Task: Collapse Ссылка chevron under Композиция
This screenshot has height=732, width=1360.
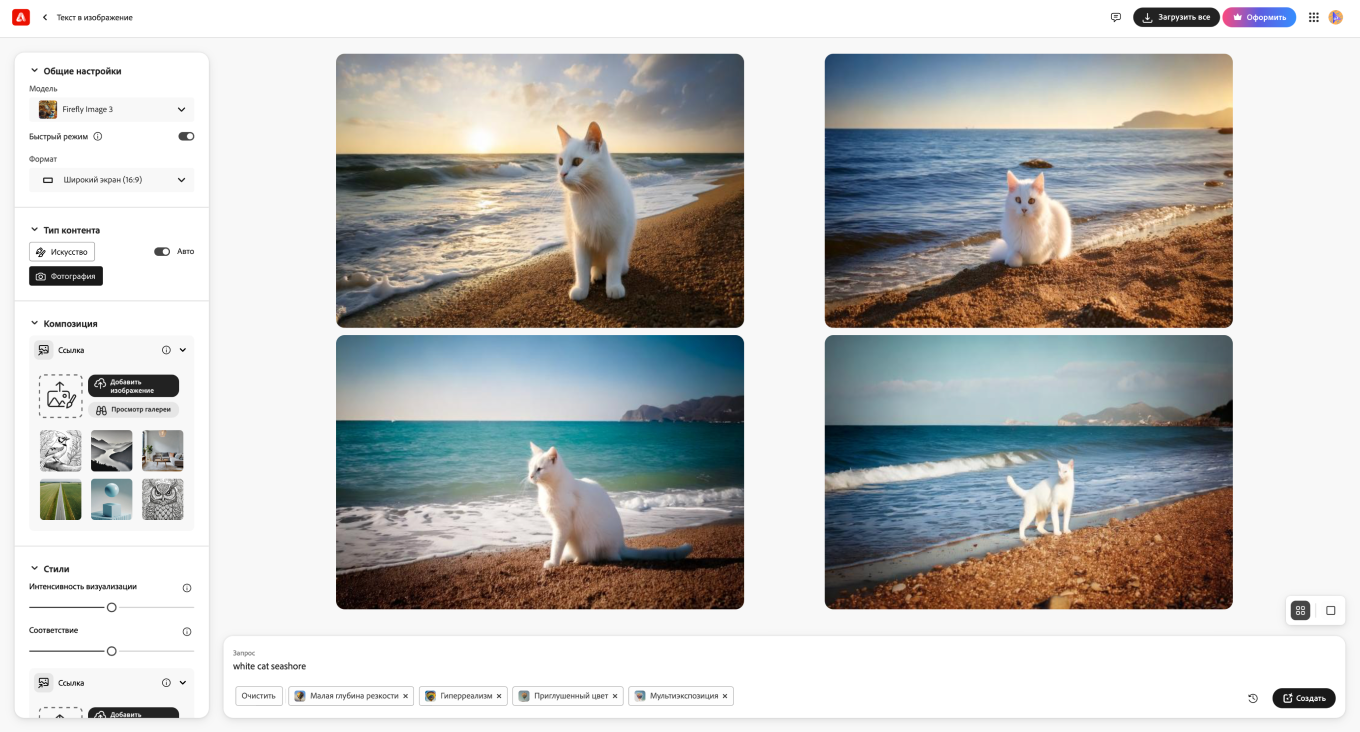Action: point(183,350)
